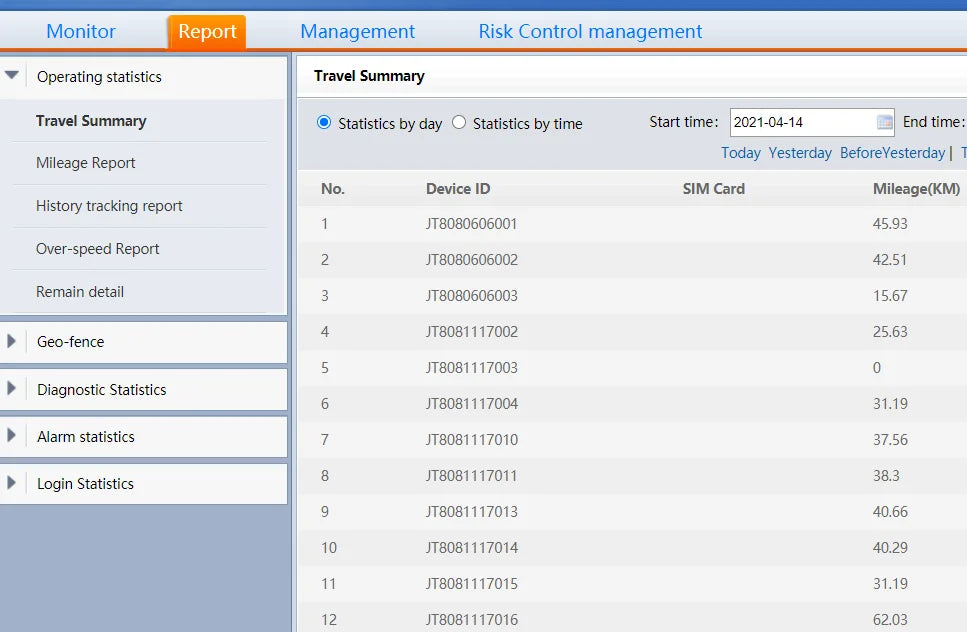Click the Report tab
The width and height of the screenshot is (967, 632).
pyautogui.click(x=207, y=31)
